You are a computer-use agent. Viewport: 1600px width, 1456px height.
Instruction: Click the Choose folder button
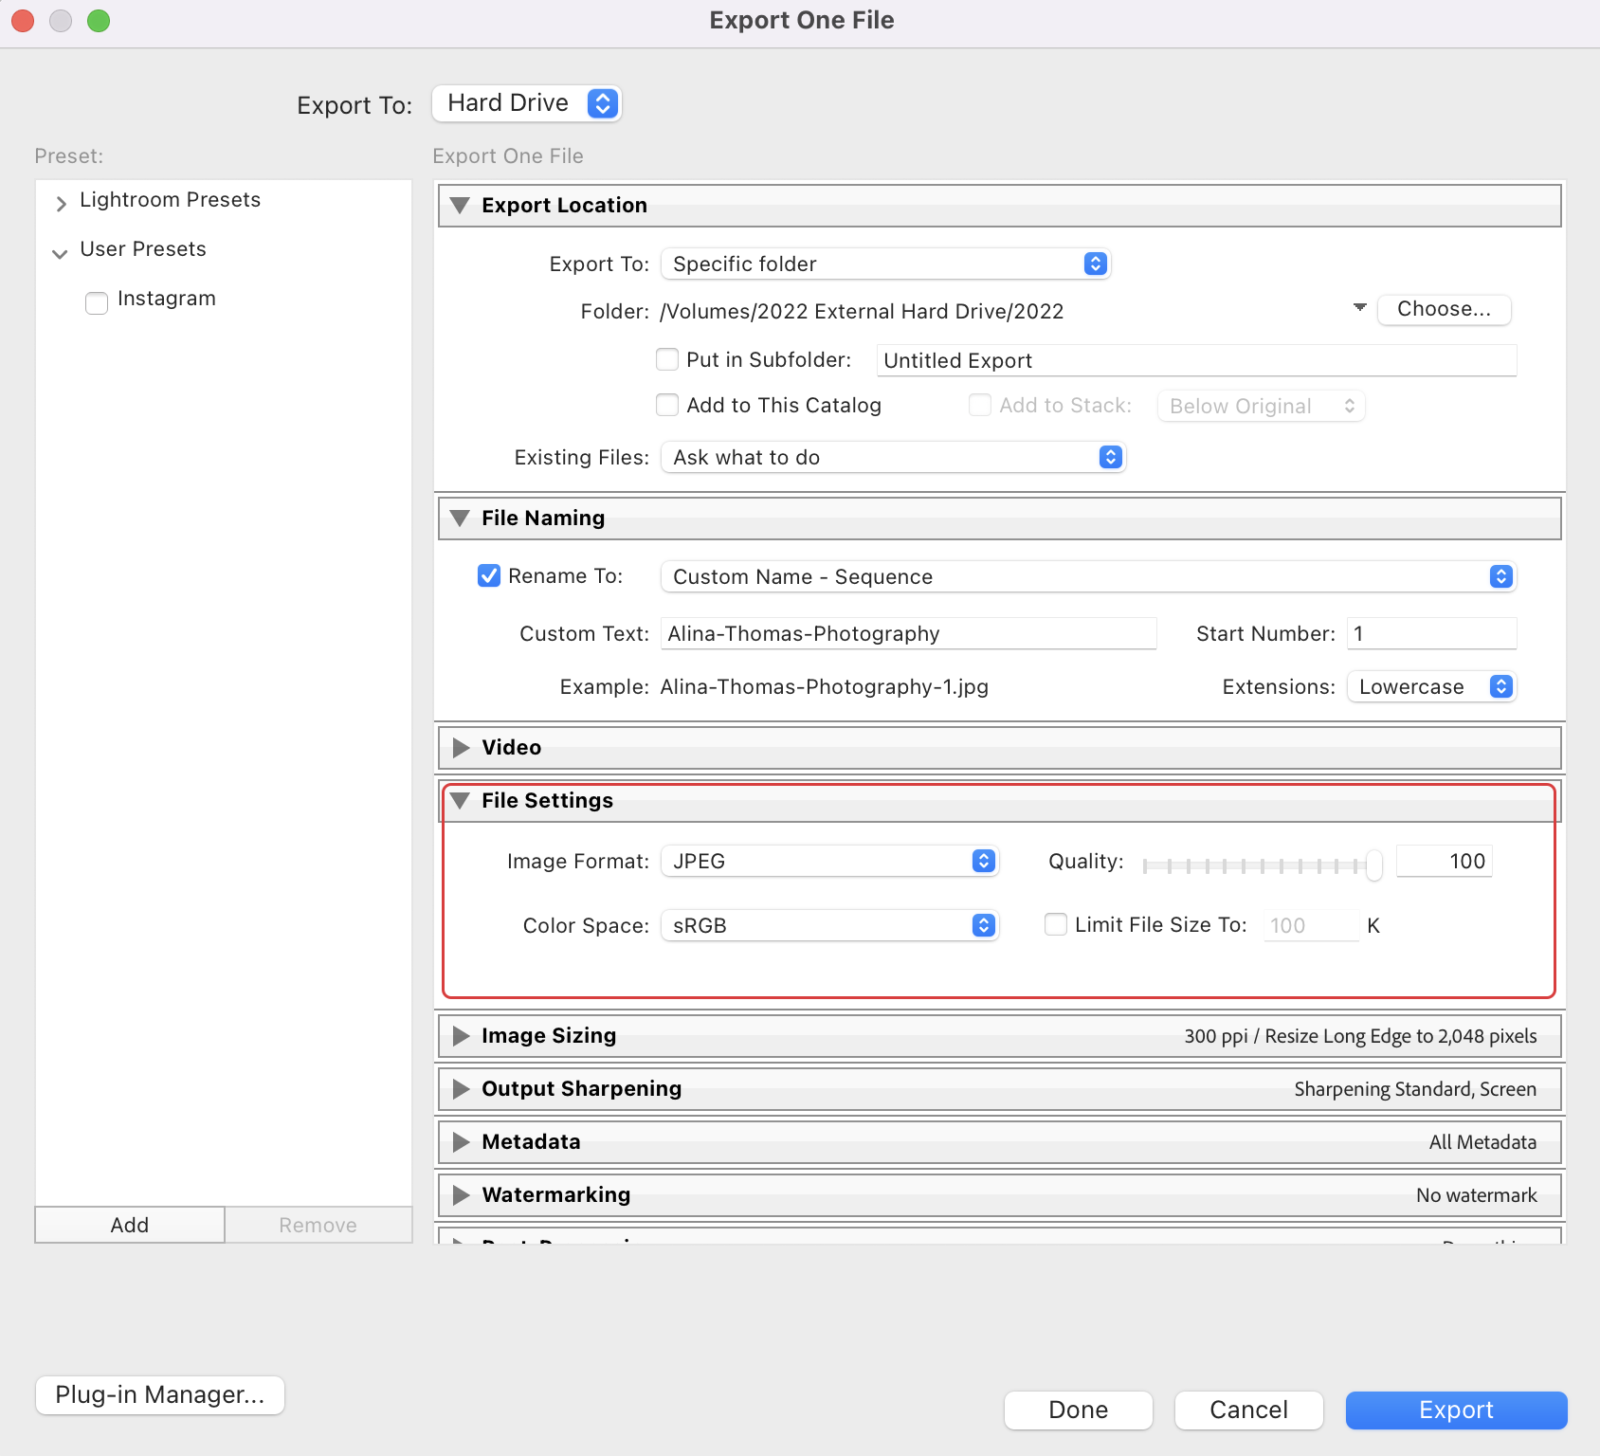coord(1444,309)
